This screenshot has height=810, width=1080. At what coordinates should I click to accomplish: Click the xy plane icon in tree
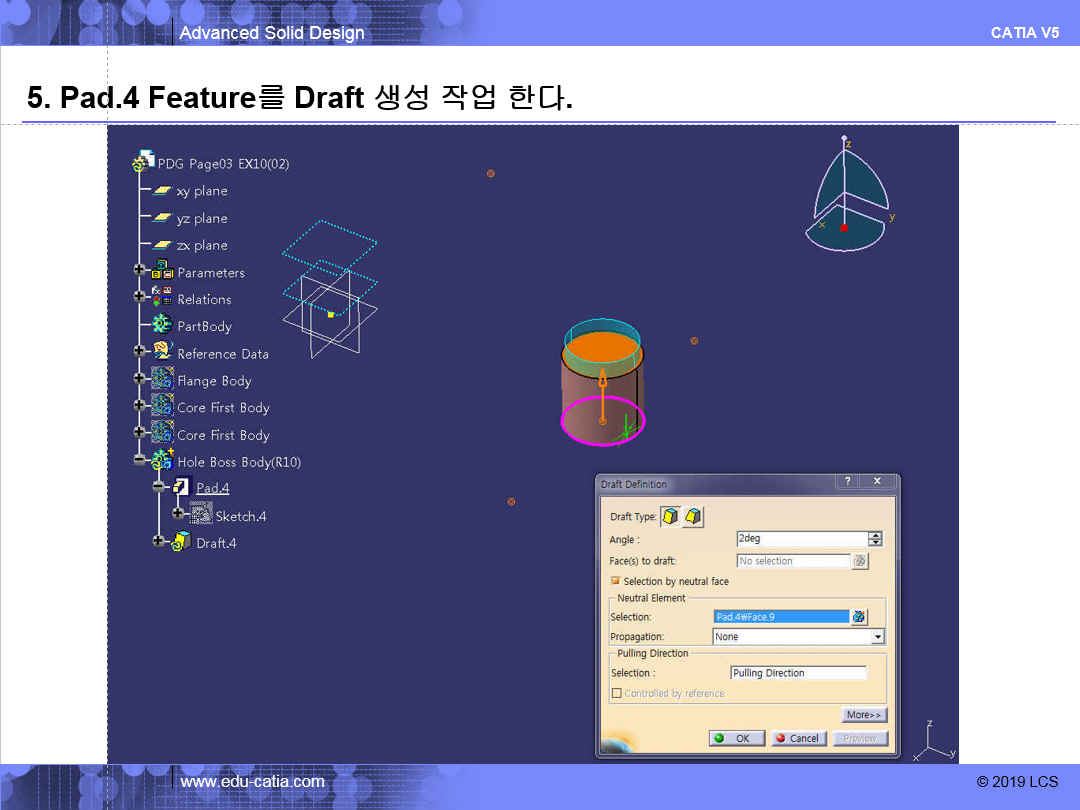tap(162, 191)
